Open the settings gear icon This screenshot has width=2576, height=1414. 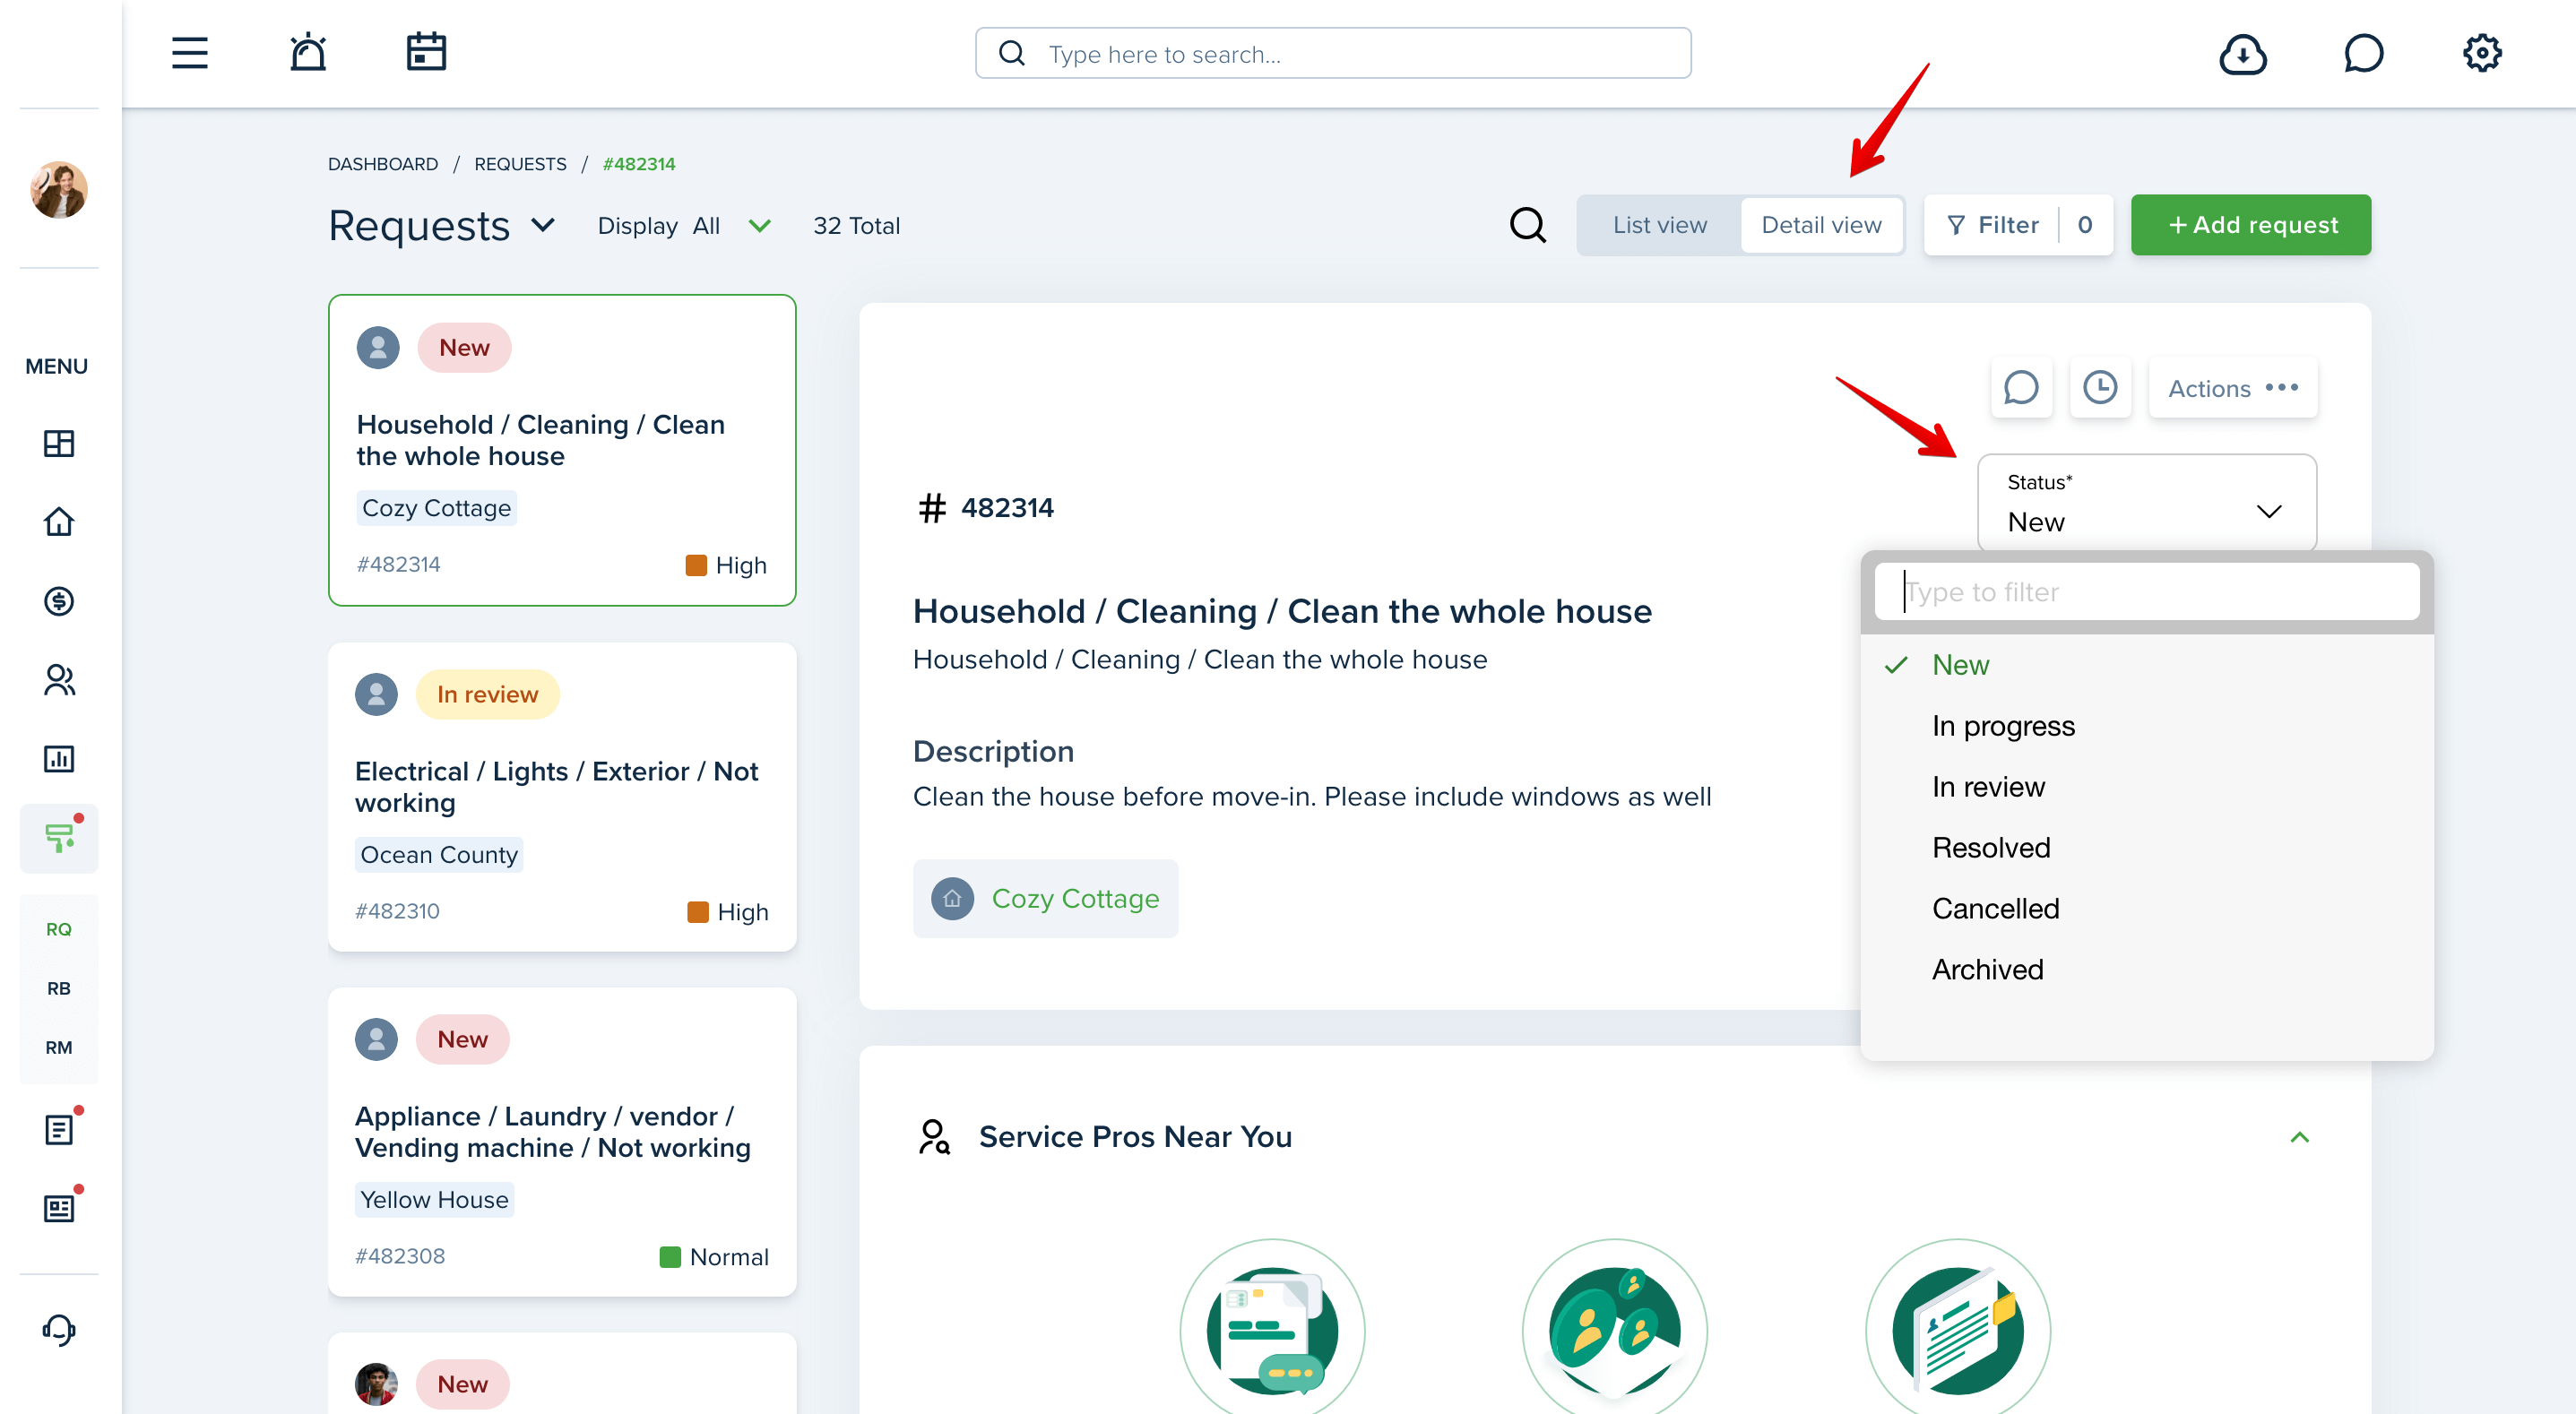(2481, 54)
